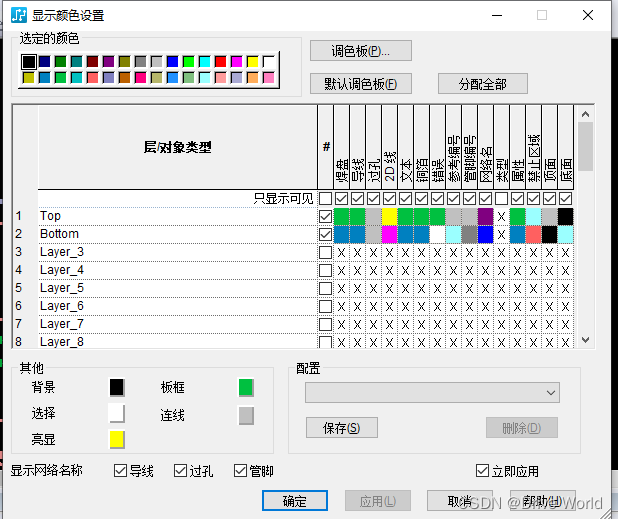This screenshot has height=519, width=618.
Task: Choose the purple swatch in top palette row
Action: tap(108, 61)
